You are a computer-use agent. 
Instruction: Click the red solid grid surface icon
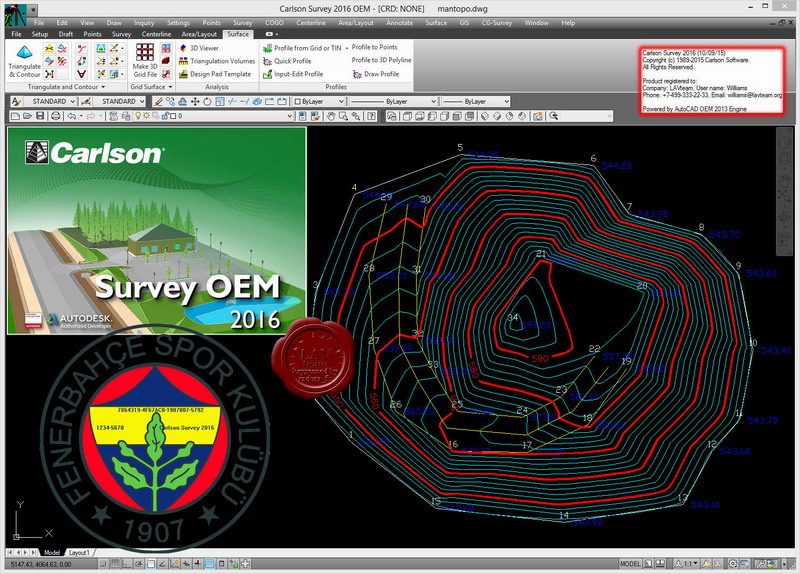166,61
